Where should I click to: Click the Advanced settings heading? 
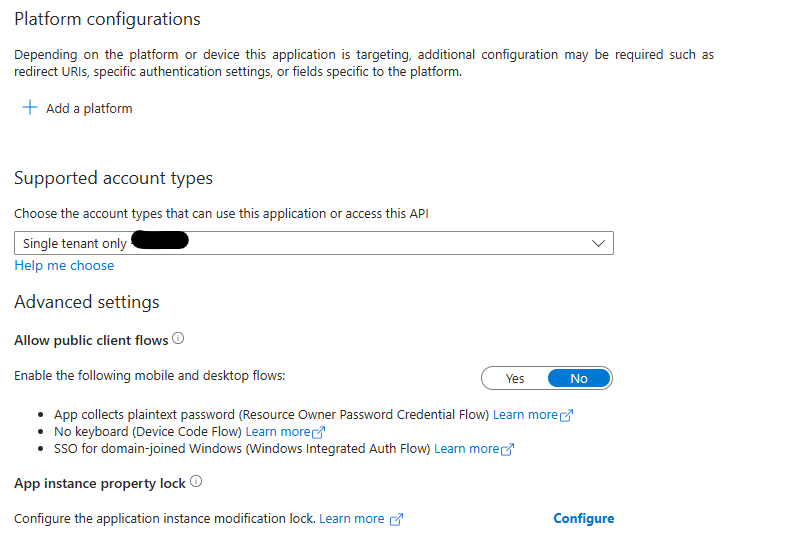tap(87, 302)
